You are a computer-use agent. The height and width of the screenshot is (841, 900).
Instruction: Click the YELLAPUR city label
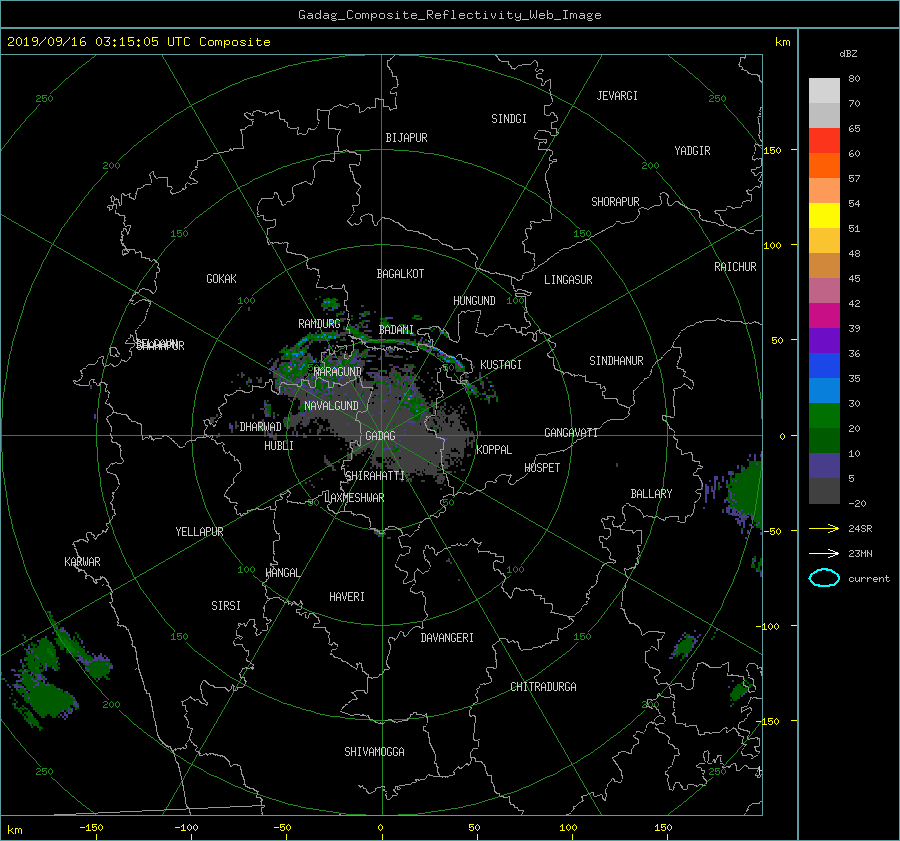[199, 532]
